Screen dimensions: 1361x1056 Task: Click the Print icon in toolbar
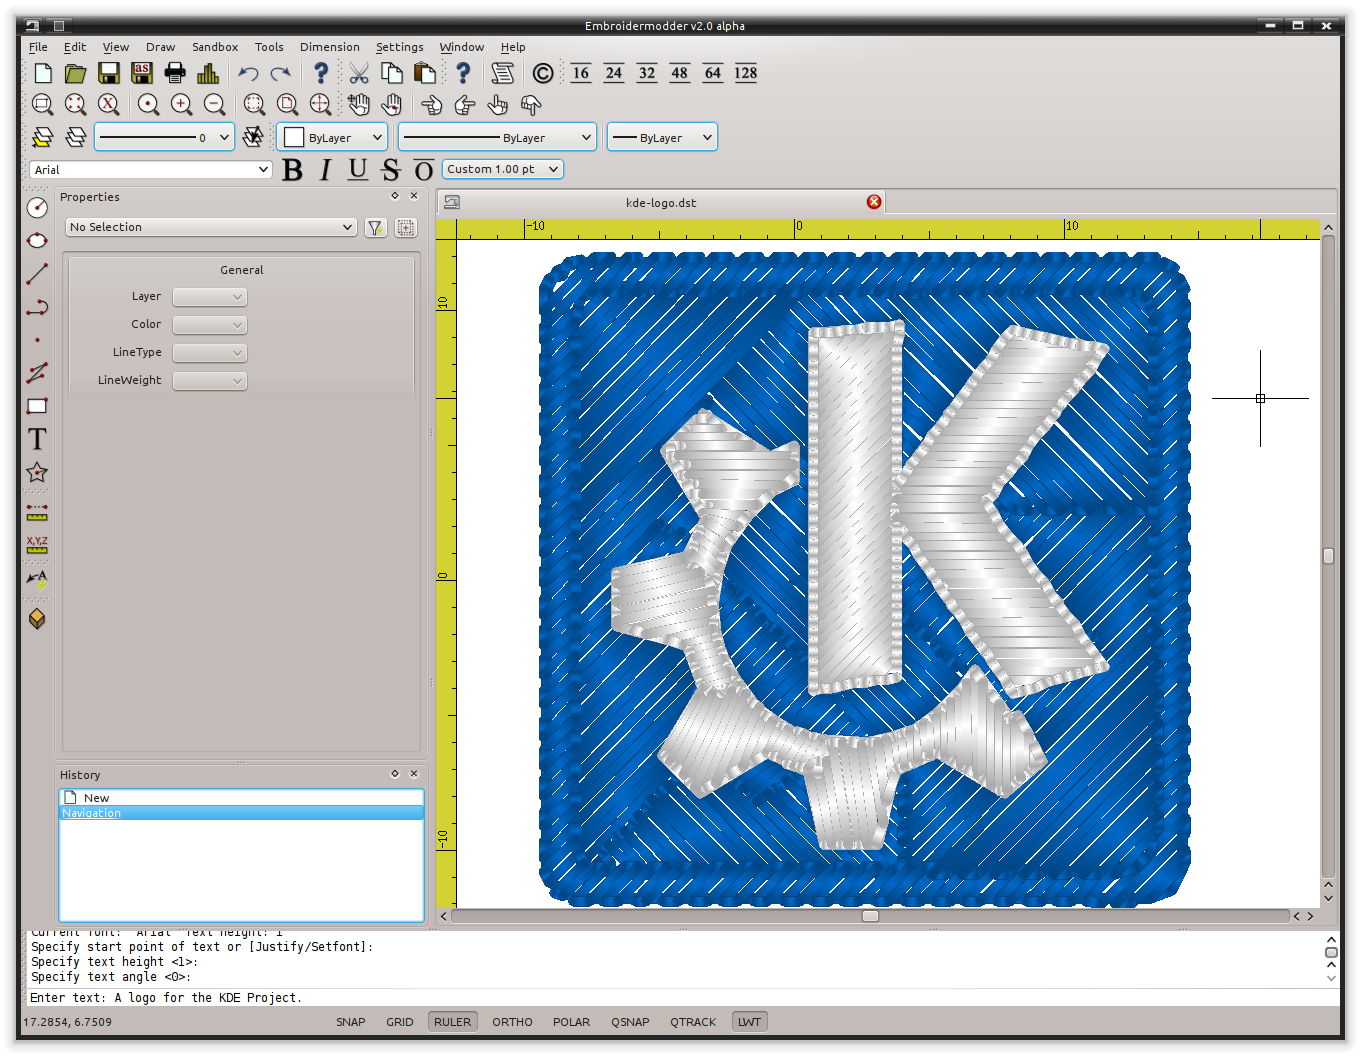175,73
